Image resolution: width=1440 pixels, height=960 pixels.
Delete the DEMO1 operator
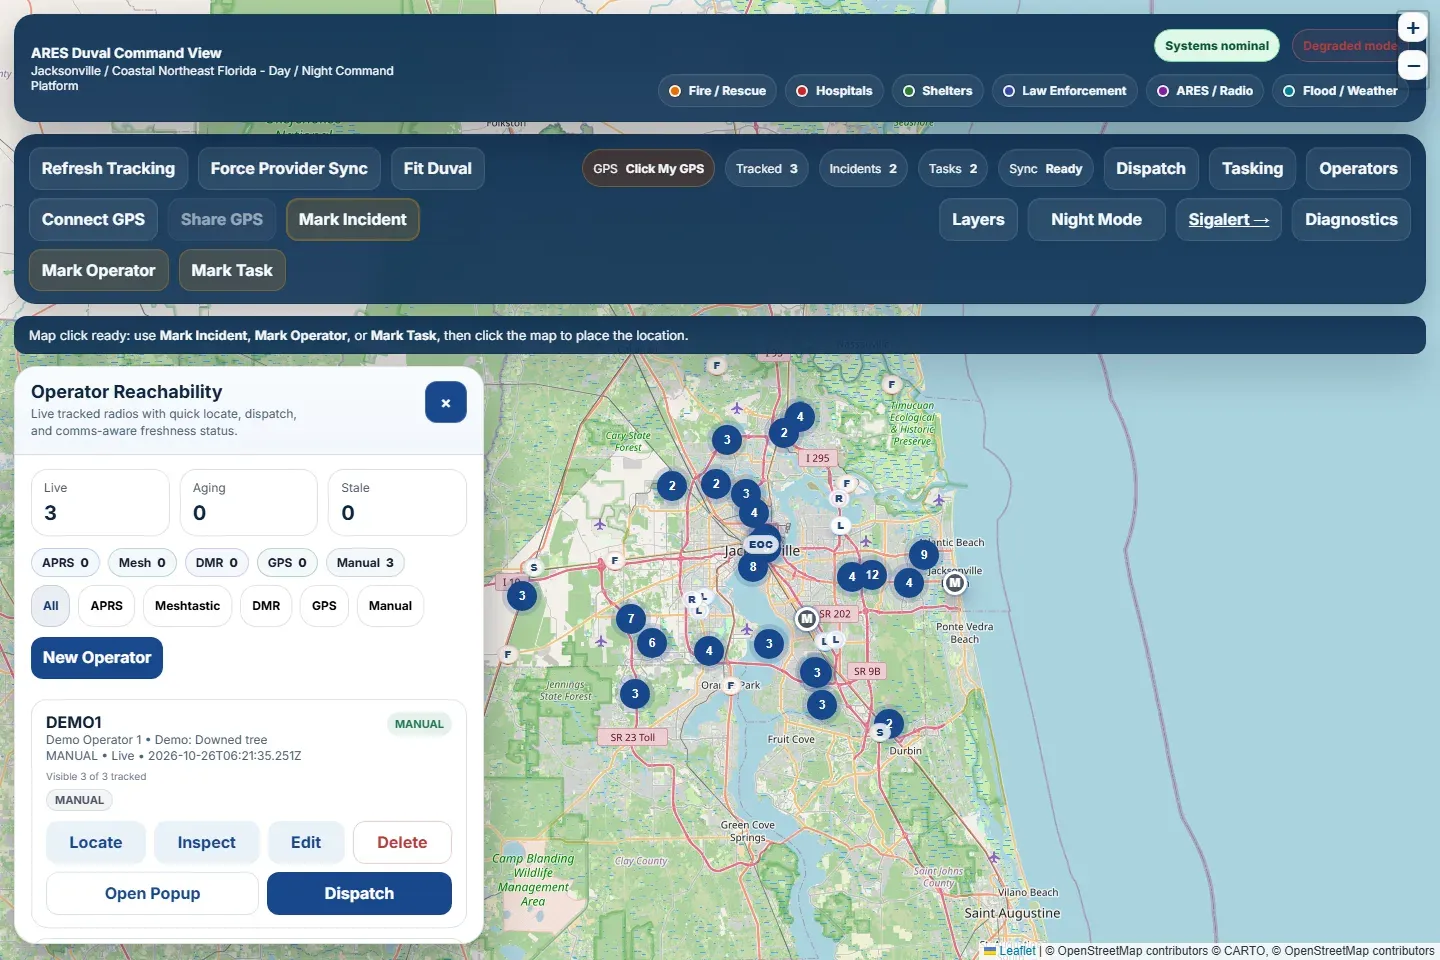click(x=402, y=843)
